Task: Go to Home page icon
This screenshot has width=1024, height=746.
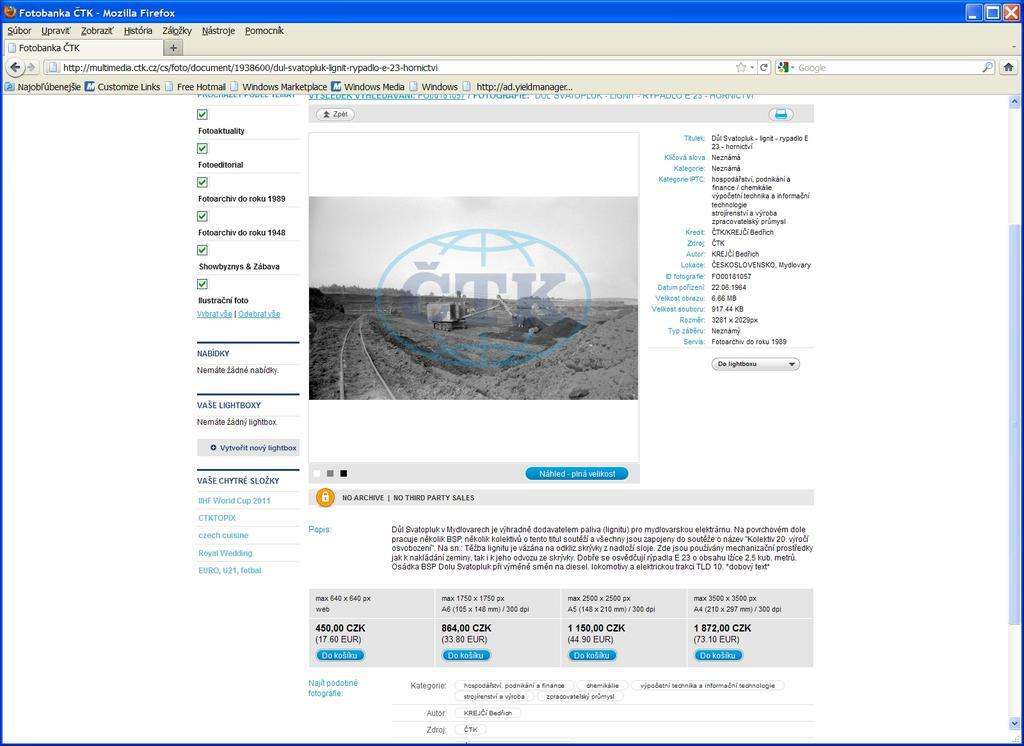Action: pyautogui.click(x=1008, y=67)
